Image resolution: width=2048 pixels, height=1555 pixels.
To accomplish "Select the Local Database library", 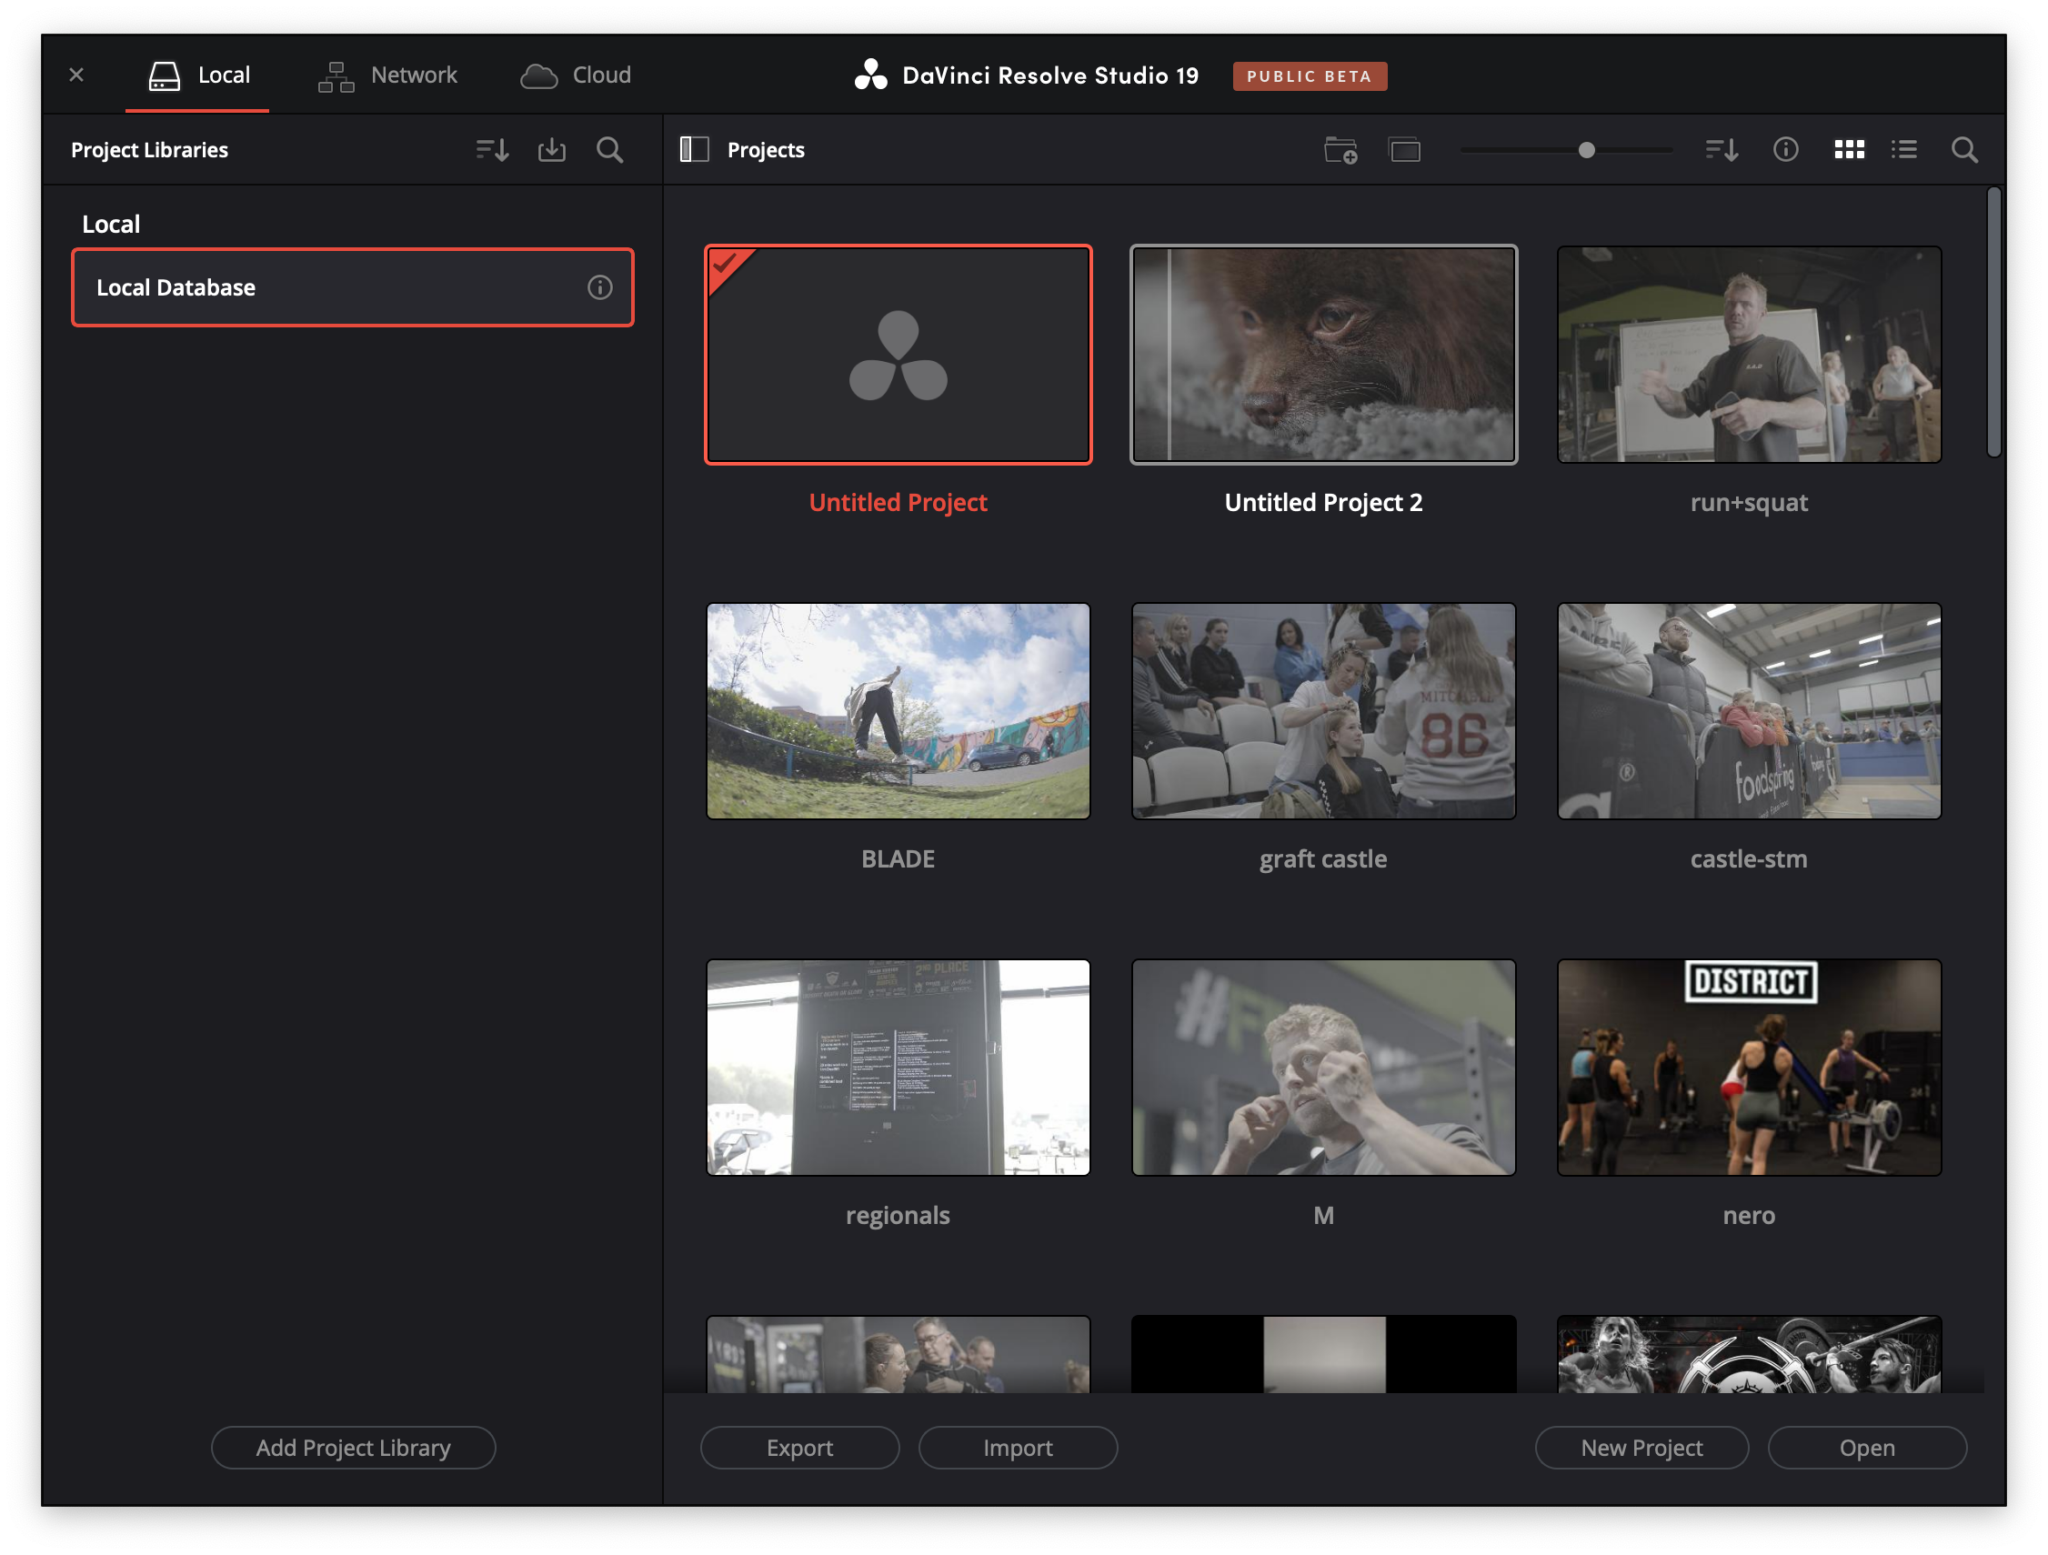I will pyautogui.click(x=352, y=288).
